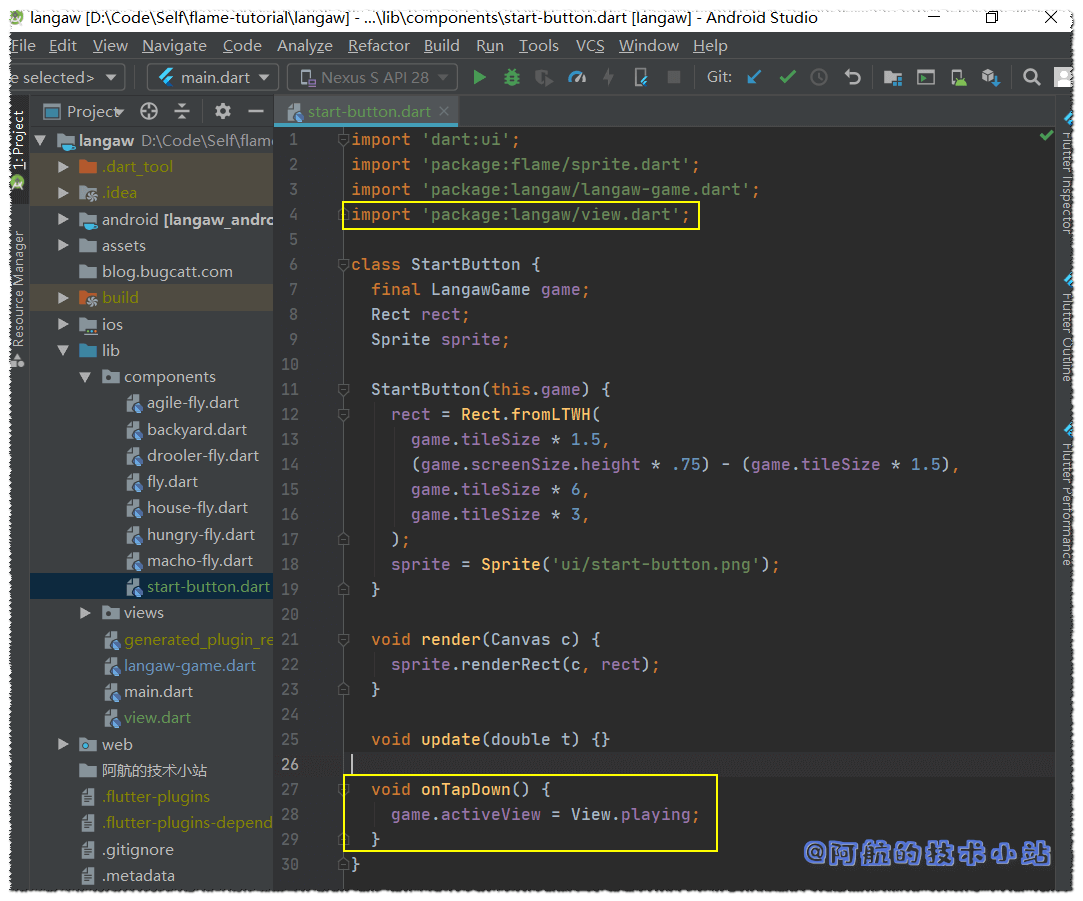Open SDK Manager icon

(x=990, y=77)
